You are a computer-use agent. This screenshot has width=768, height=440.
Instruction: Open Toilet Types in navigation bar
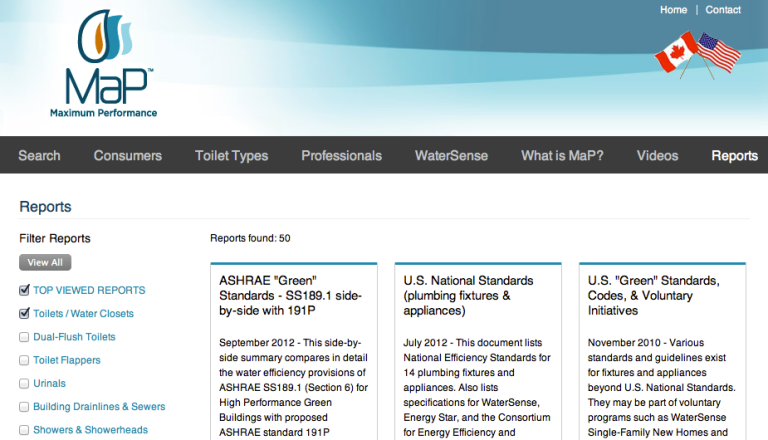[x=231, y=156]
